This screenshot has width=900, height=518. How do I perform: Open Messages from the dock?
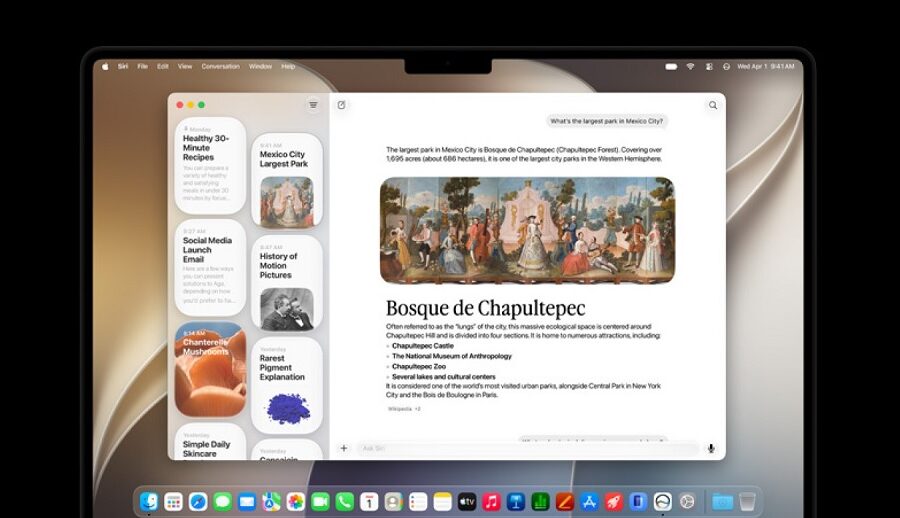(222, 502)
